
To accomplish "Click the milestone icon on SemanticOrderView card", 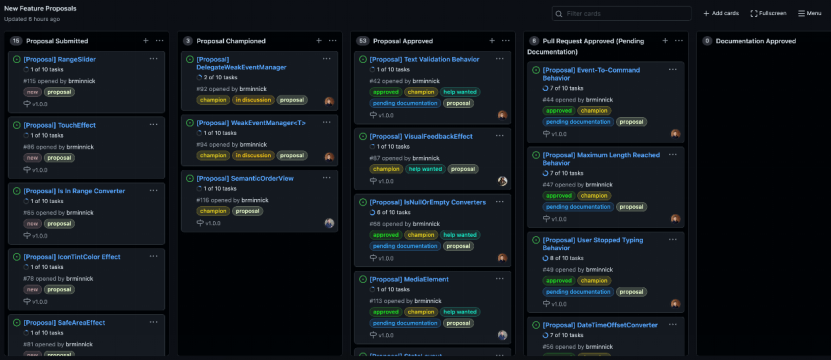I will tap(200, 223).
